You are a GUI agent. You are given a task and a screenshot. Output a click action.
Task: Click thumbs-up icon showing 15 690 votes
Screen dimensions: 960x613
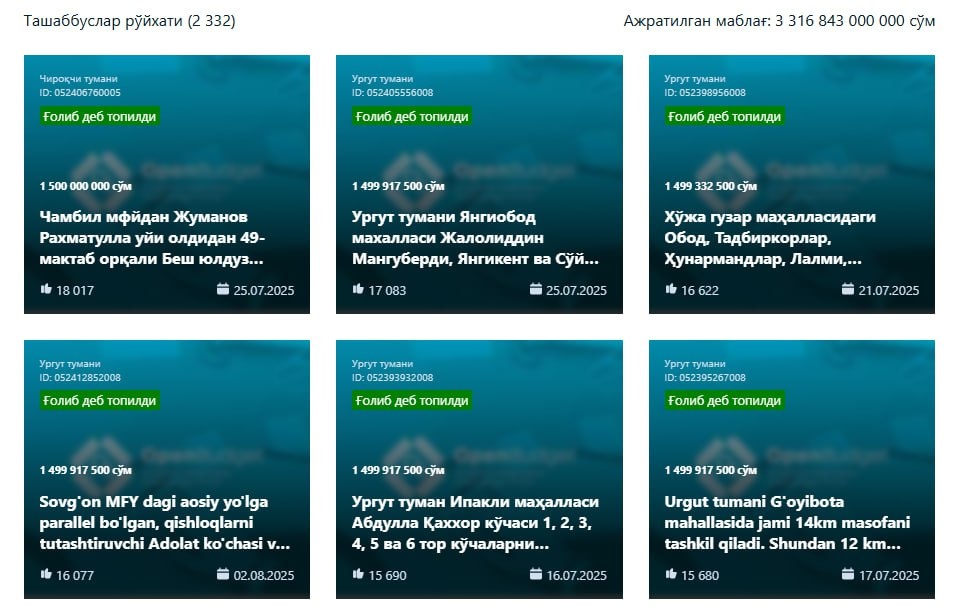[x=358, y=574]
